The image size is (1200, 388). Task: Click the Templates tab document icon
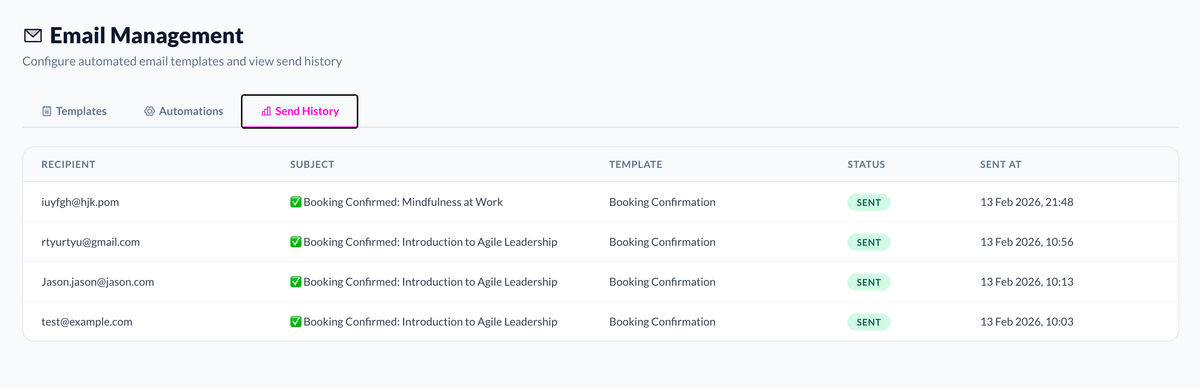(x=46, y=111)
